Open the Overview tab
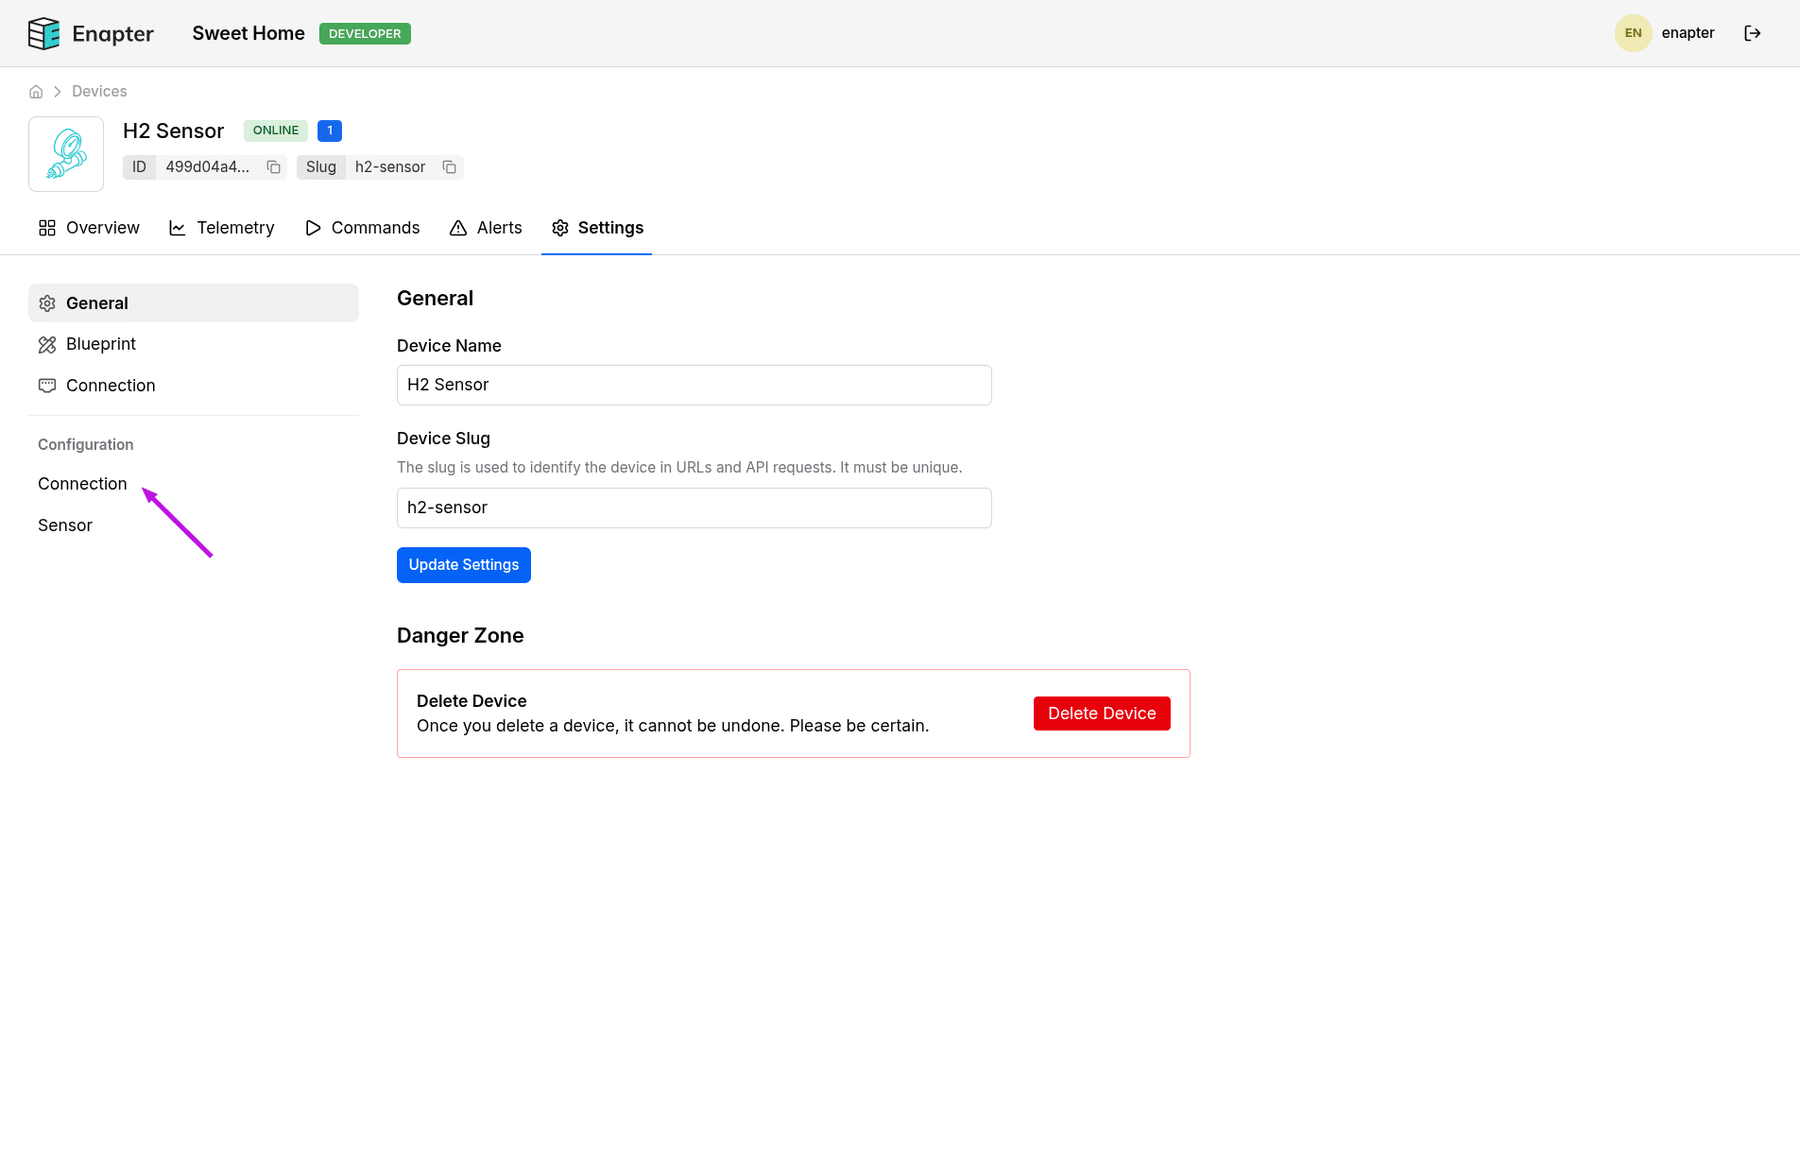Screen dimensions: 1800x1170 (x=89, y=228)
